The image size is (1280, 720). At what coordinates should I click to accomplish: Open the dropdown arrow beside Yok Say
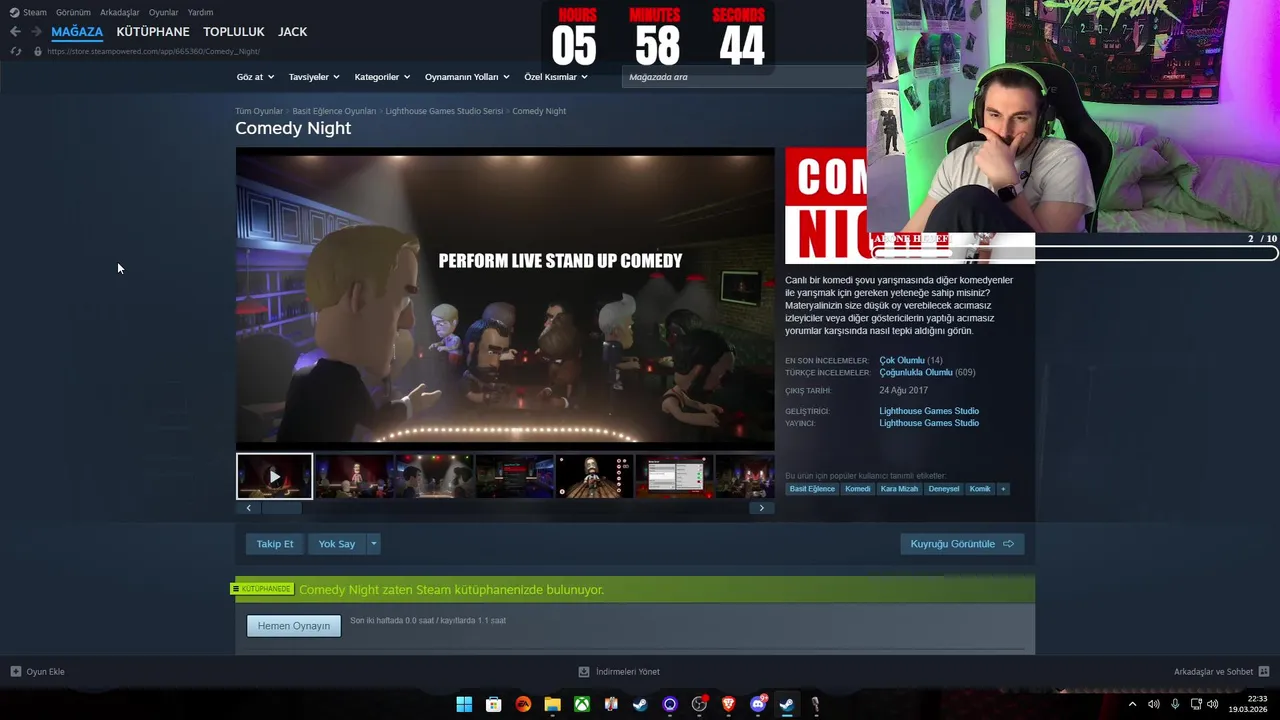click(374, 544)
